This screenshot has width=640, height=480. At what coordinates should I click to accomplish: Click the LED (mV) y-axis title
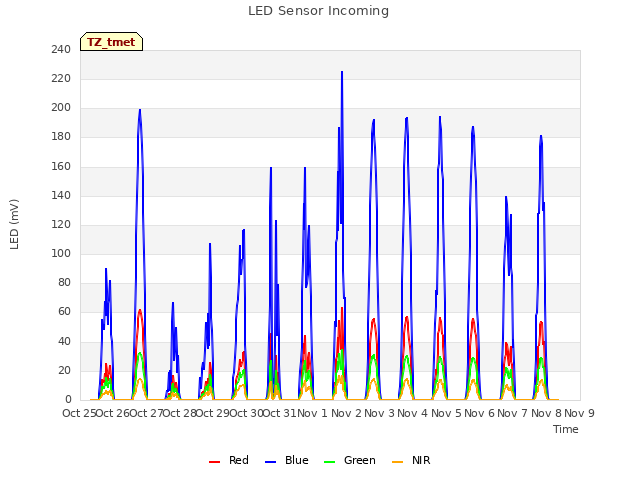point(14,224)
